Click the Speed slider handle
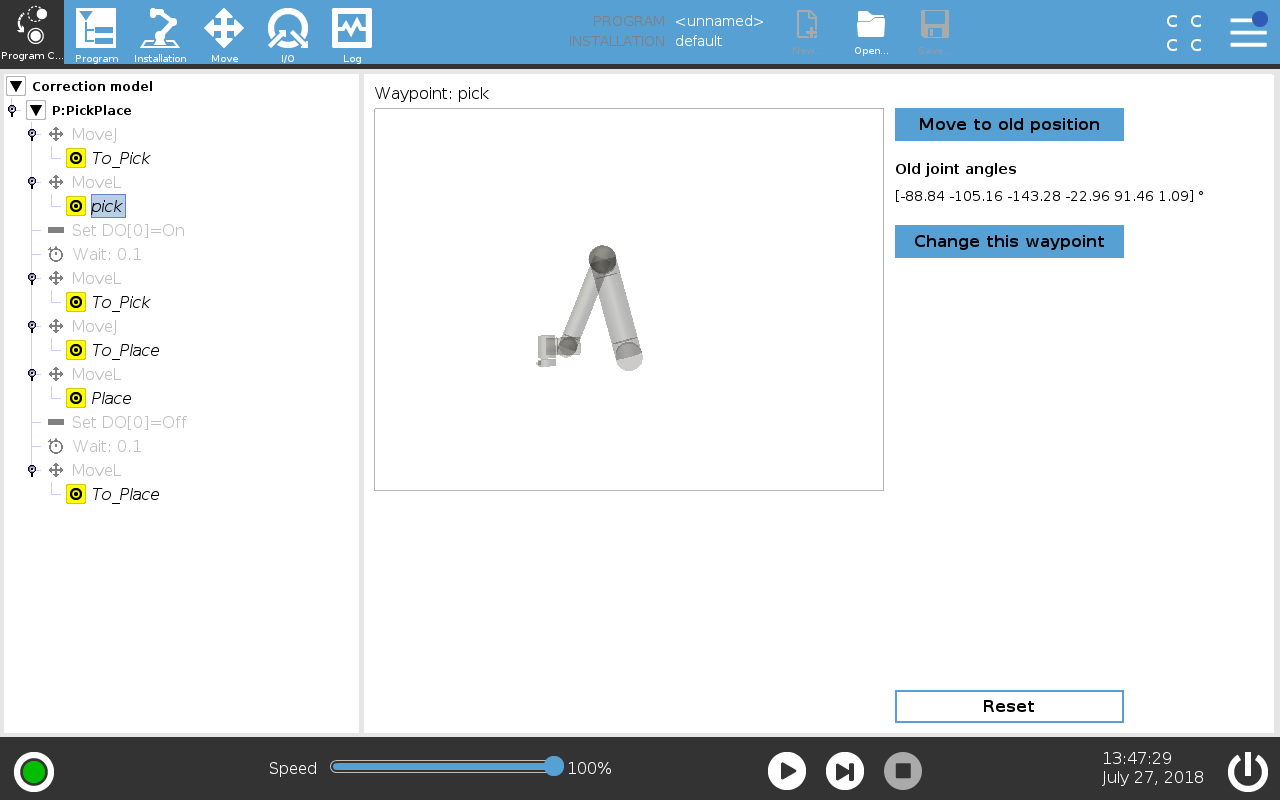The image size is (1280, 800). point(554,767)
